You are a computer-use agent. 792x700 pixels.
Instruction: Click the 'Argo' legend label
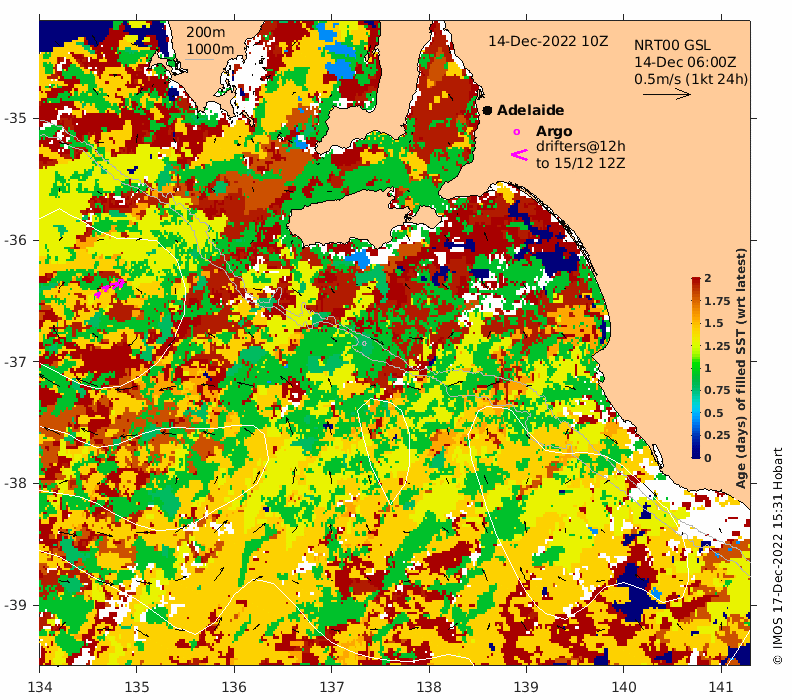tap(554, 131)
